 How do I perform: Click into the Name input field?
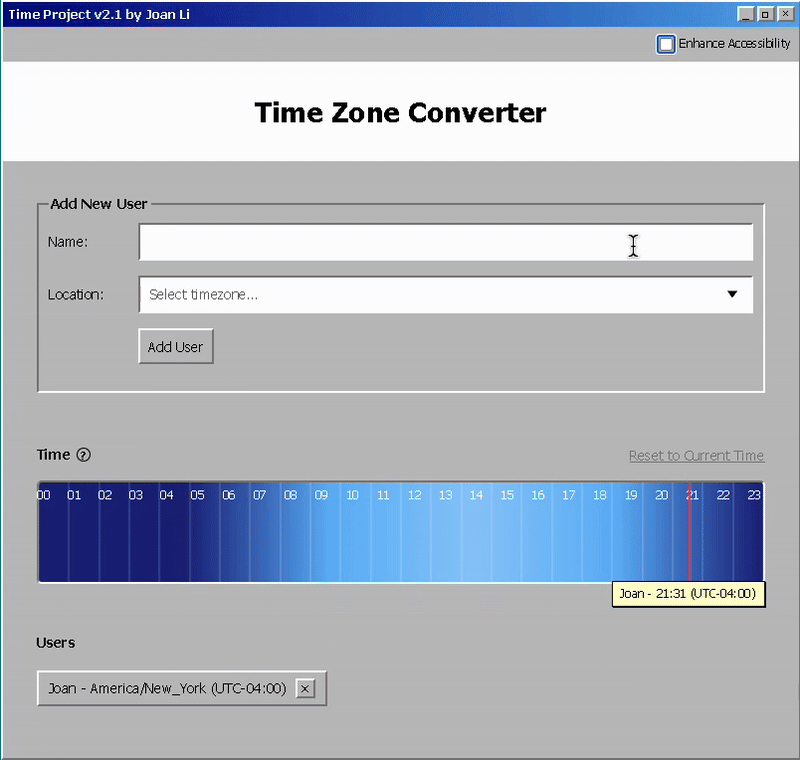point(445,242)
